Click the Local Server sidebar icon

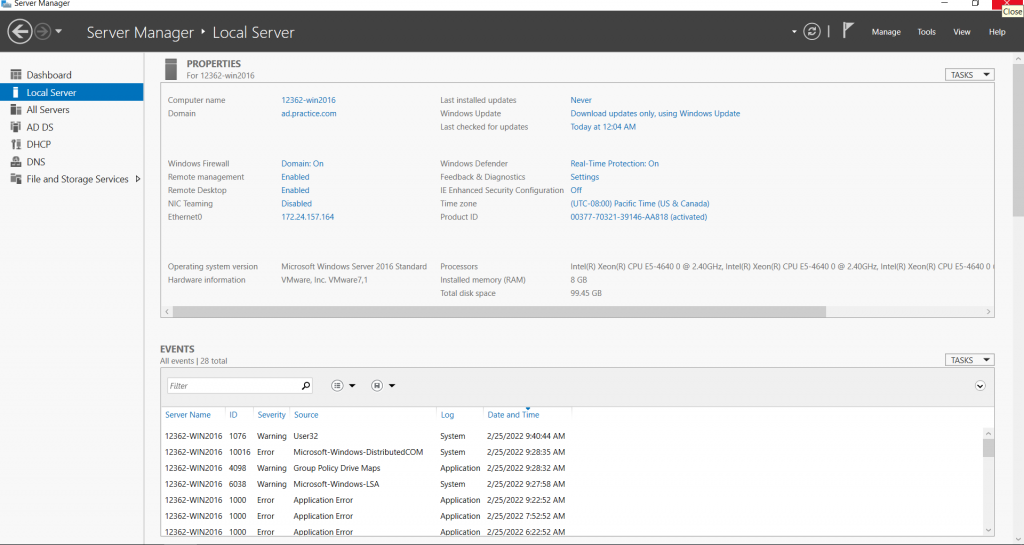point(16,92)
